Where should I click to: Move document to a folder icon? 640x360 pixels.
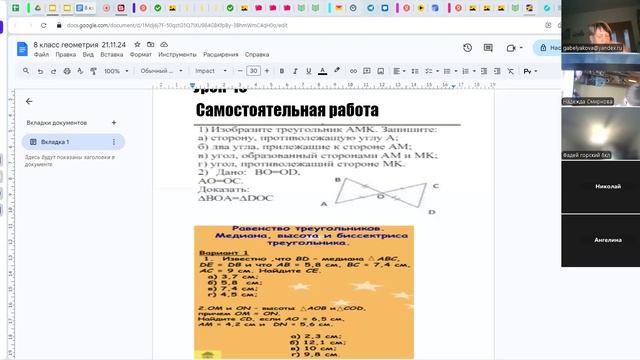click(151, 44)
